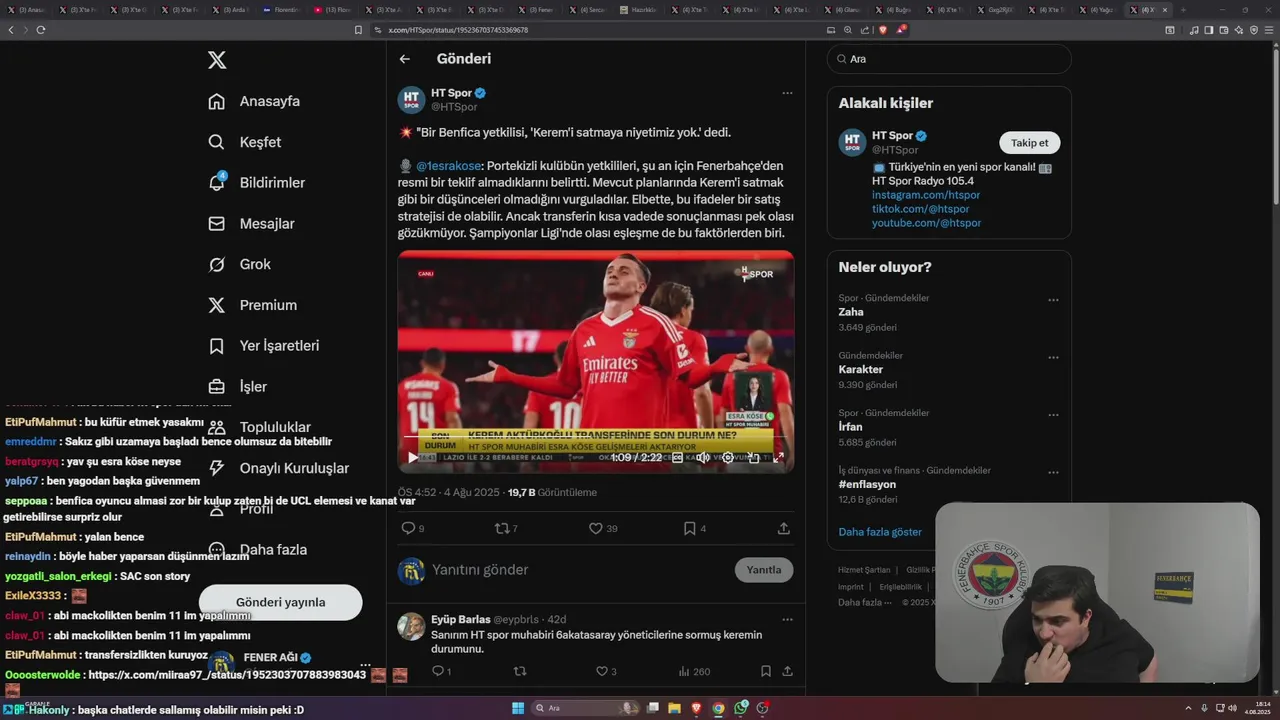Open Brave Shields lion icon
The width and height of the screenshot is (1280, 720).
883,30
